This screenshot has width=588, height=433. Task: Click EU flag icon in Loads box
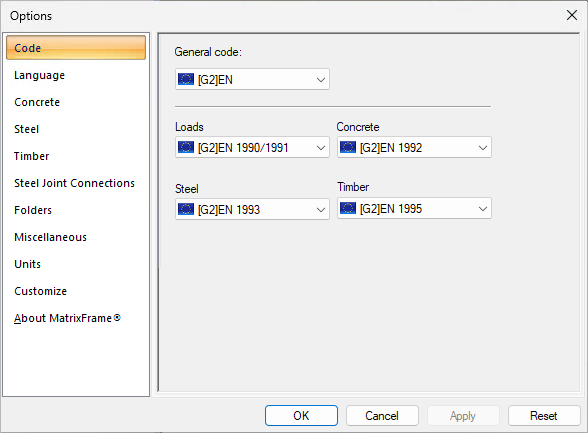coord(186,147)
